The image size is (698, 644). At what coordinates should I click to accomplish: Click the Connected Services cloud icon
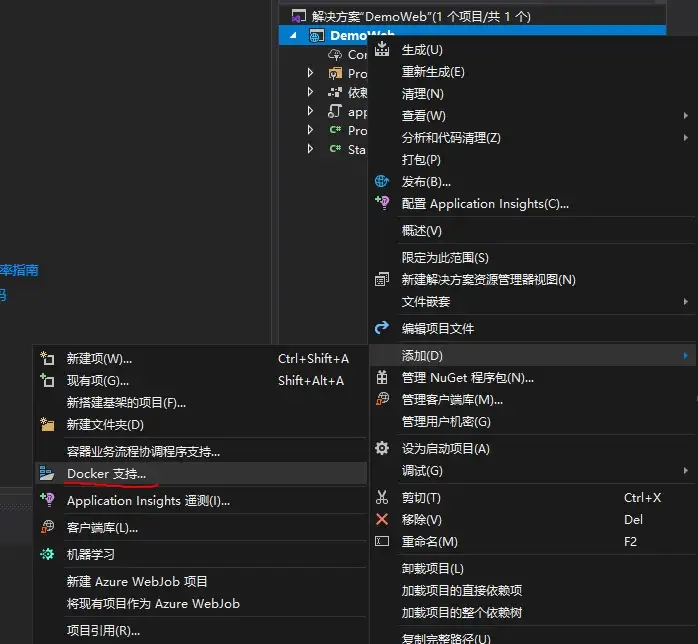click(335, 55)
